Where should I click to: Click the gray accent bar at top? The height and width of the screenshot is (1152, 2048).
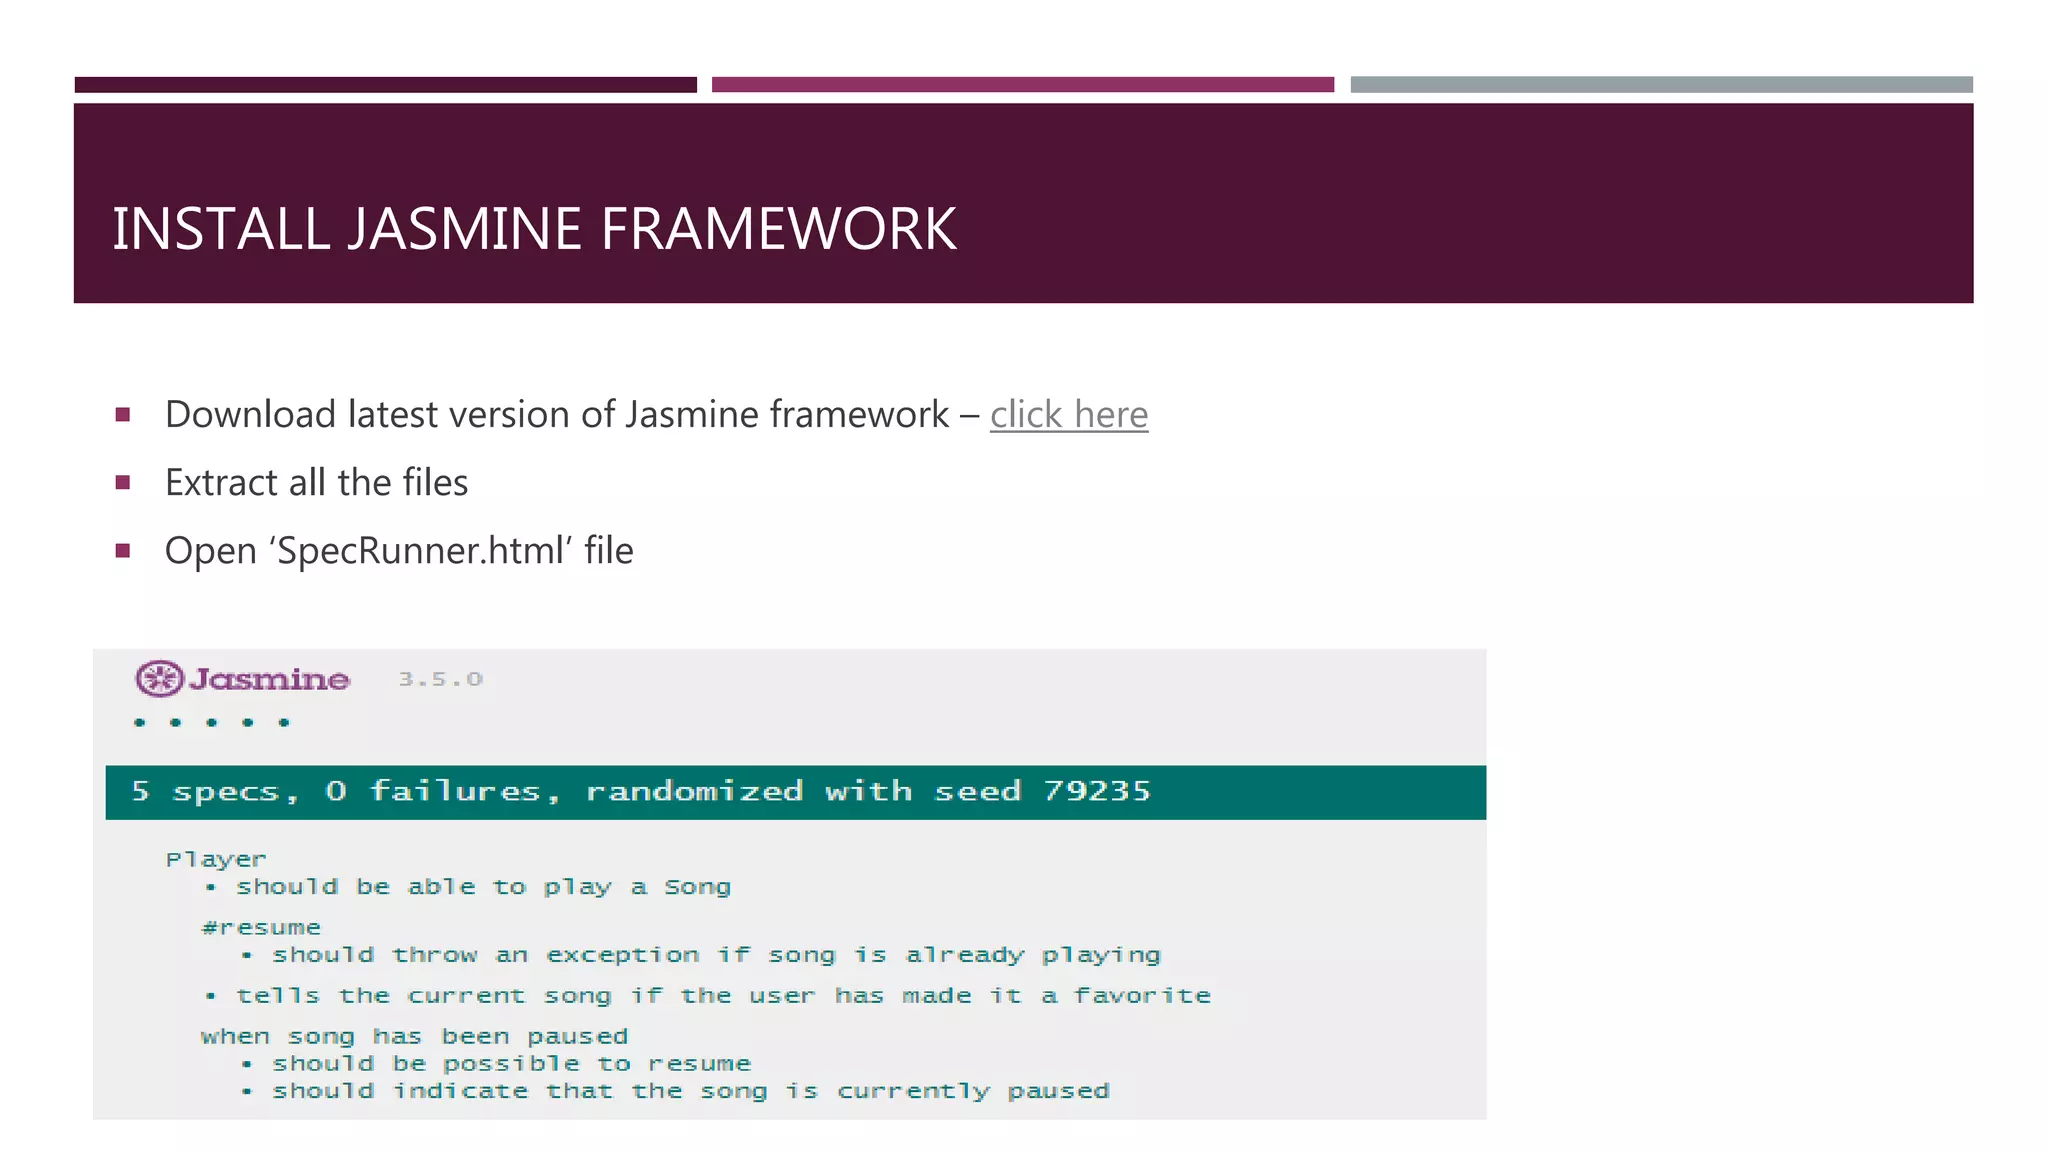(x=1661, y=85)
